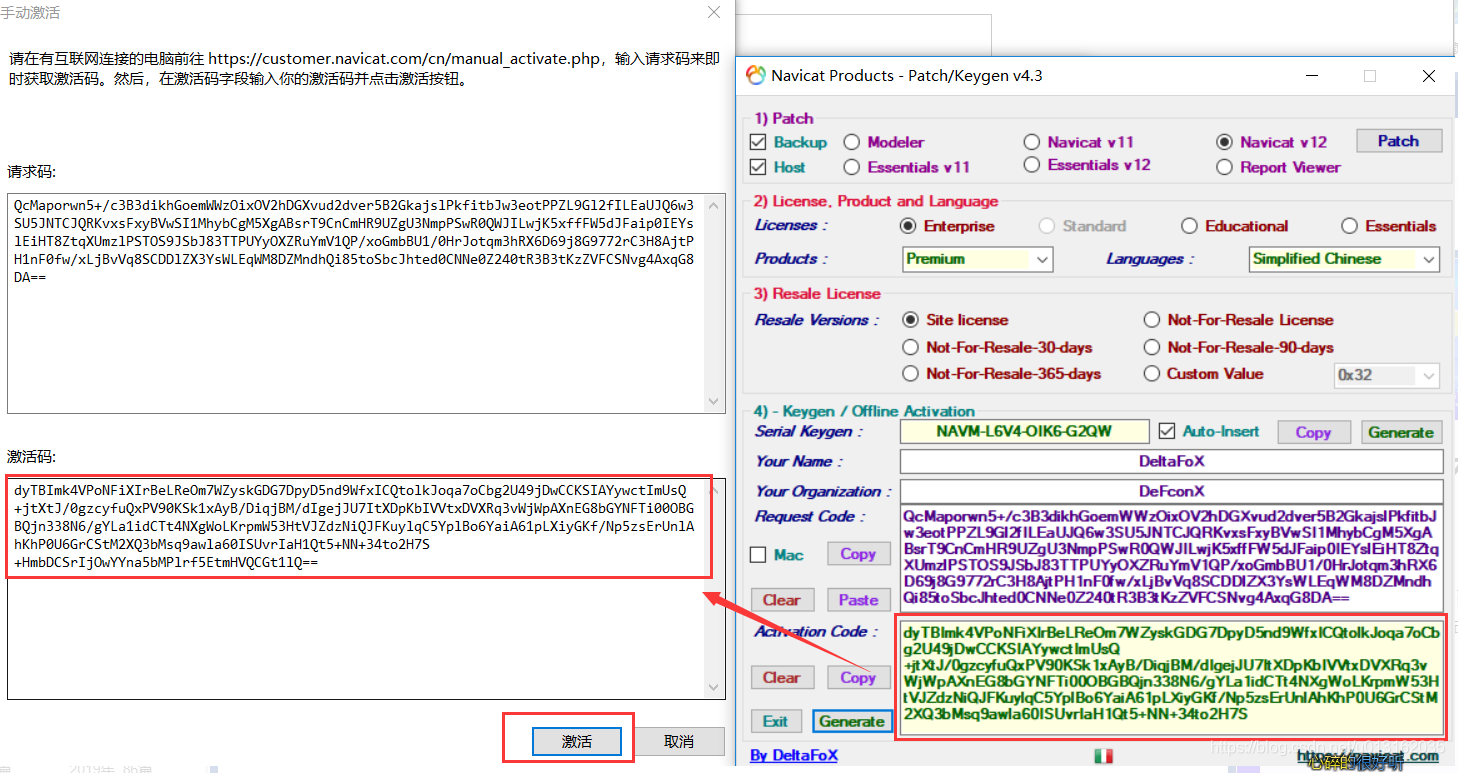Image resolution: width=1458 pixels, height=773 pixels.
Task: Click the 请求码: label in the dialog
Action: [32, 172]
